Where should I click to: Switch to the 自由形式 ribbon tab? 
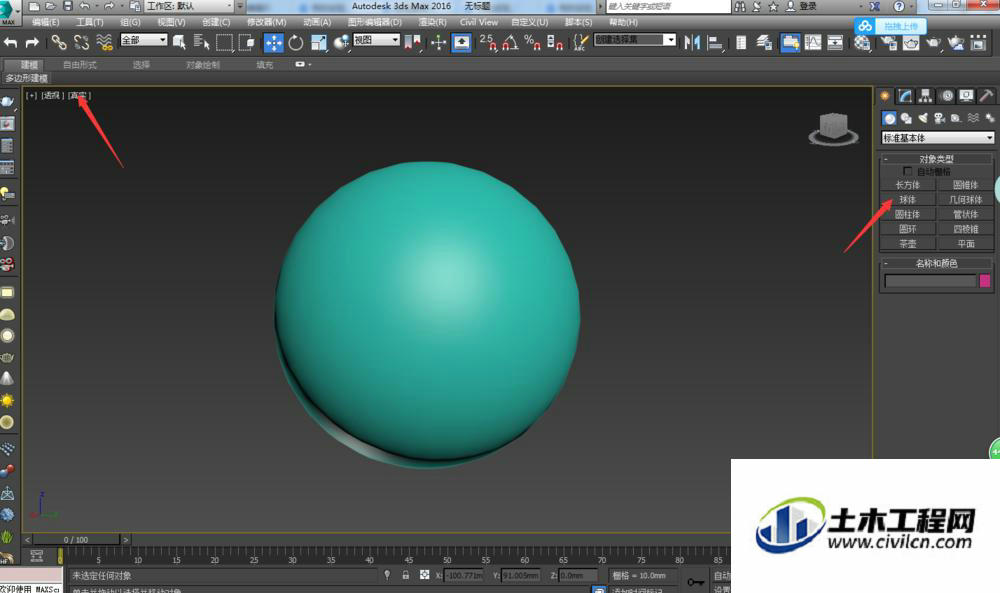80,65
